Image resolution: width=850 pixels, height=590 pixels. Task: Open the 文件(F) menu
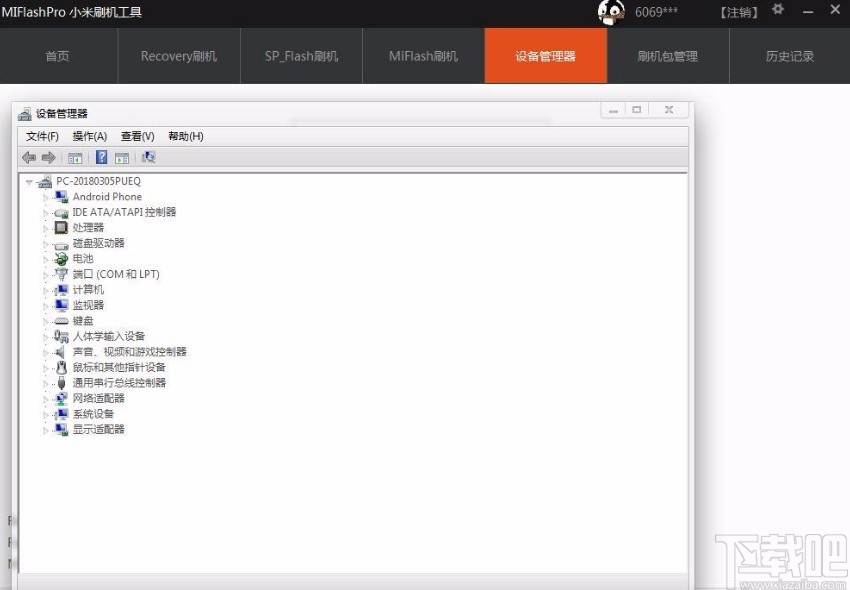click(42, 136)
